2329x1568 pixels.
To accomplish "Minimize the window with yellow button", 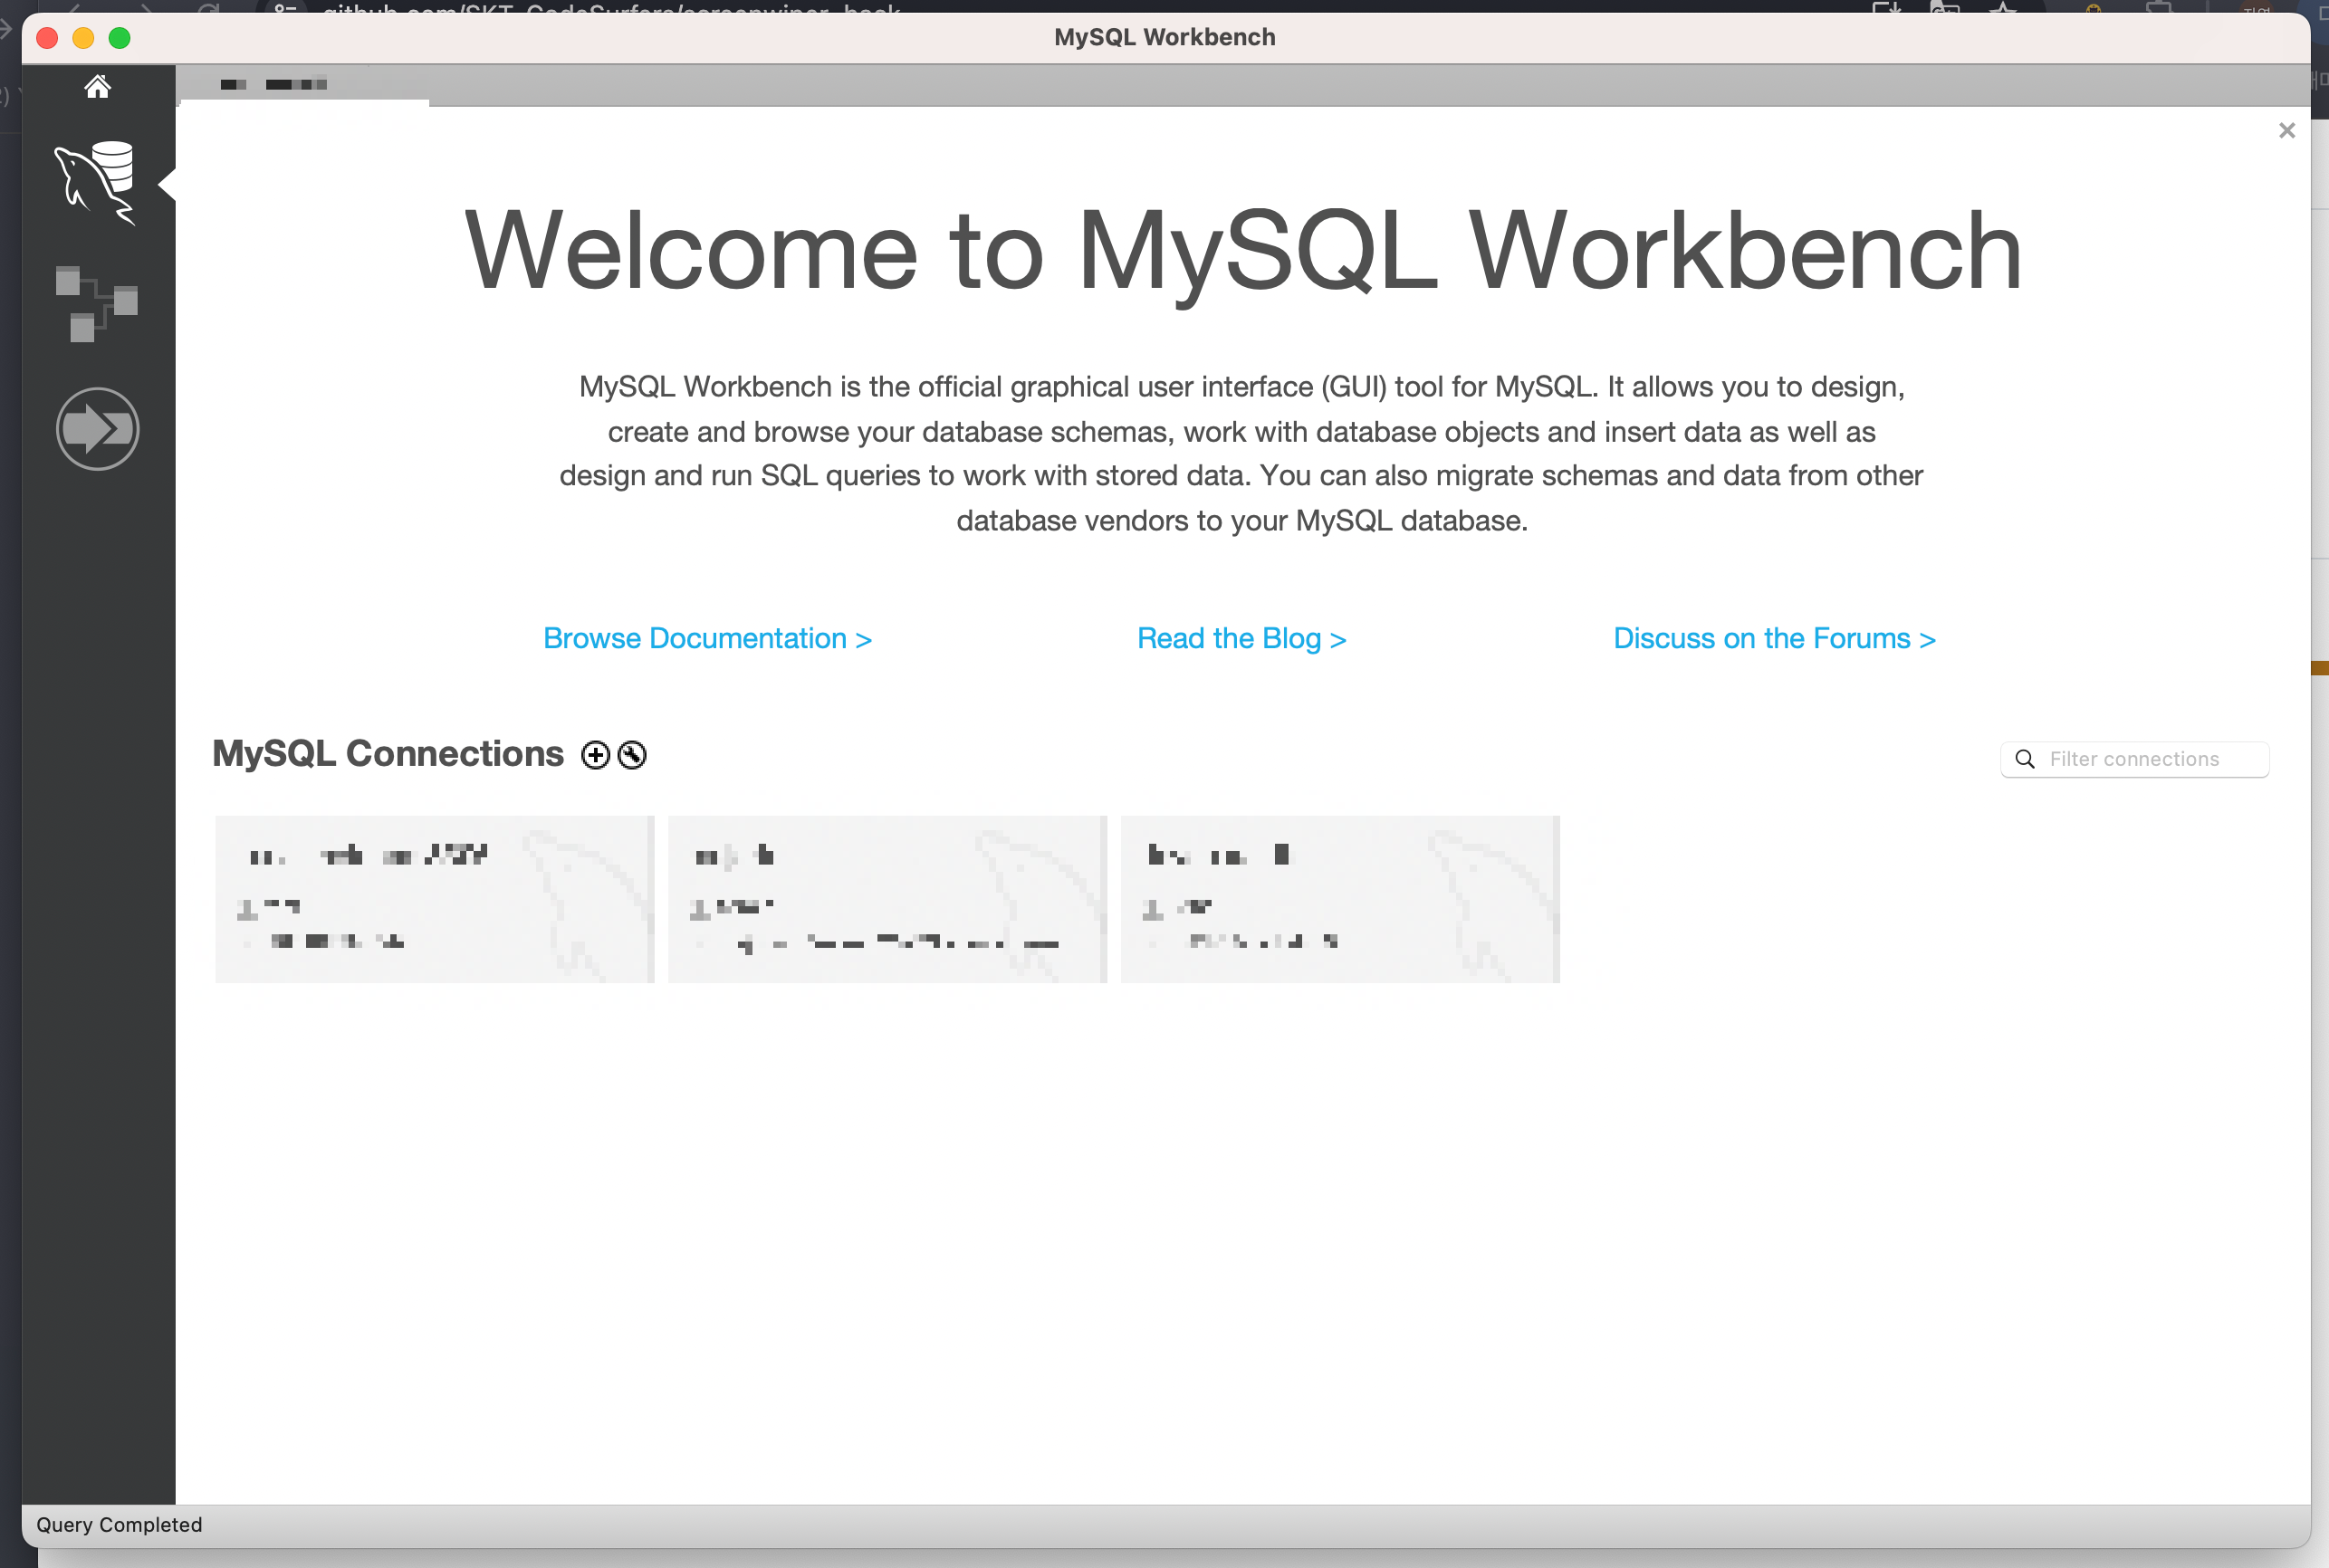I will pyautogui.click(x=83, y=38).
